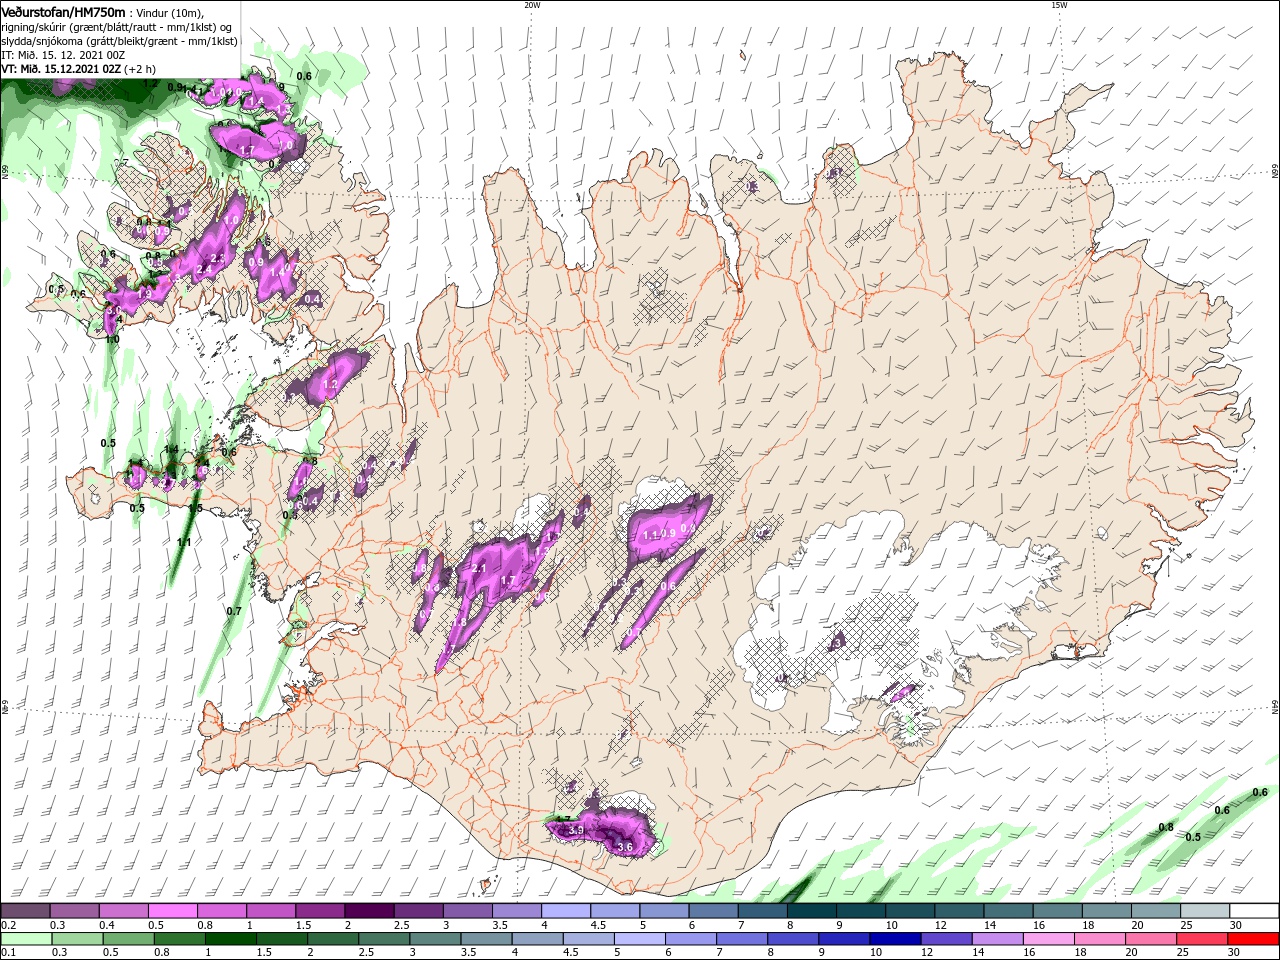This screenshot has height=960, width=1280.
Task: Click the map precipitation value 2.1
Action: [479, 568]
